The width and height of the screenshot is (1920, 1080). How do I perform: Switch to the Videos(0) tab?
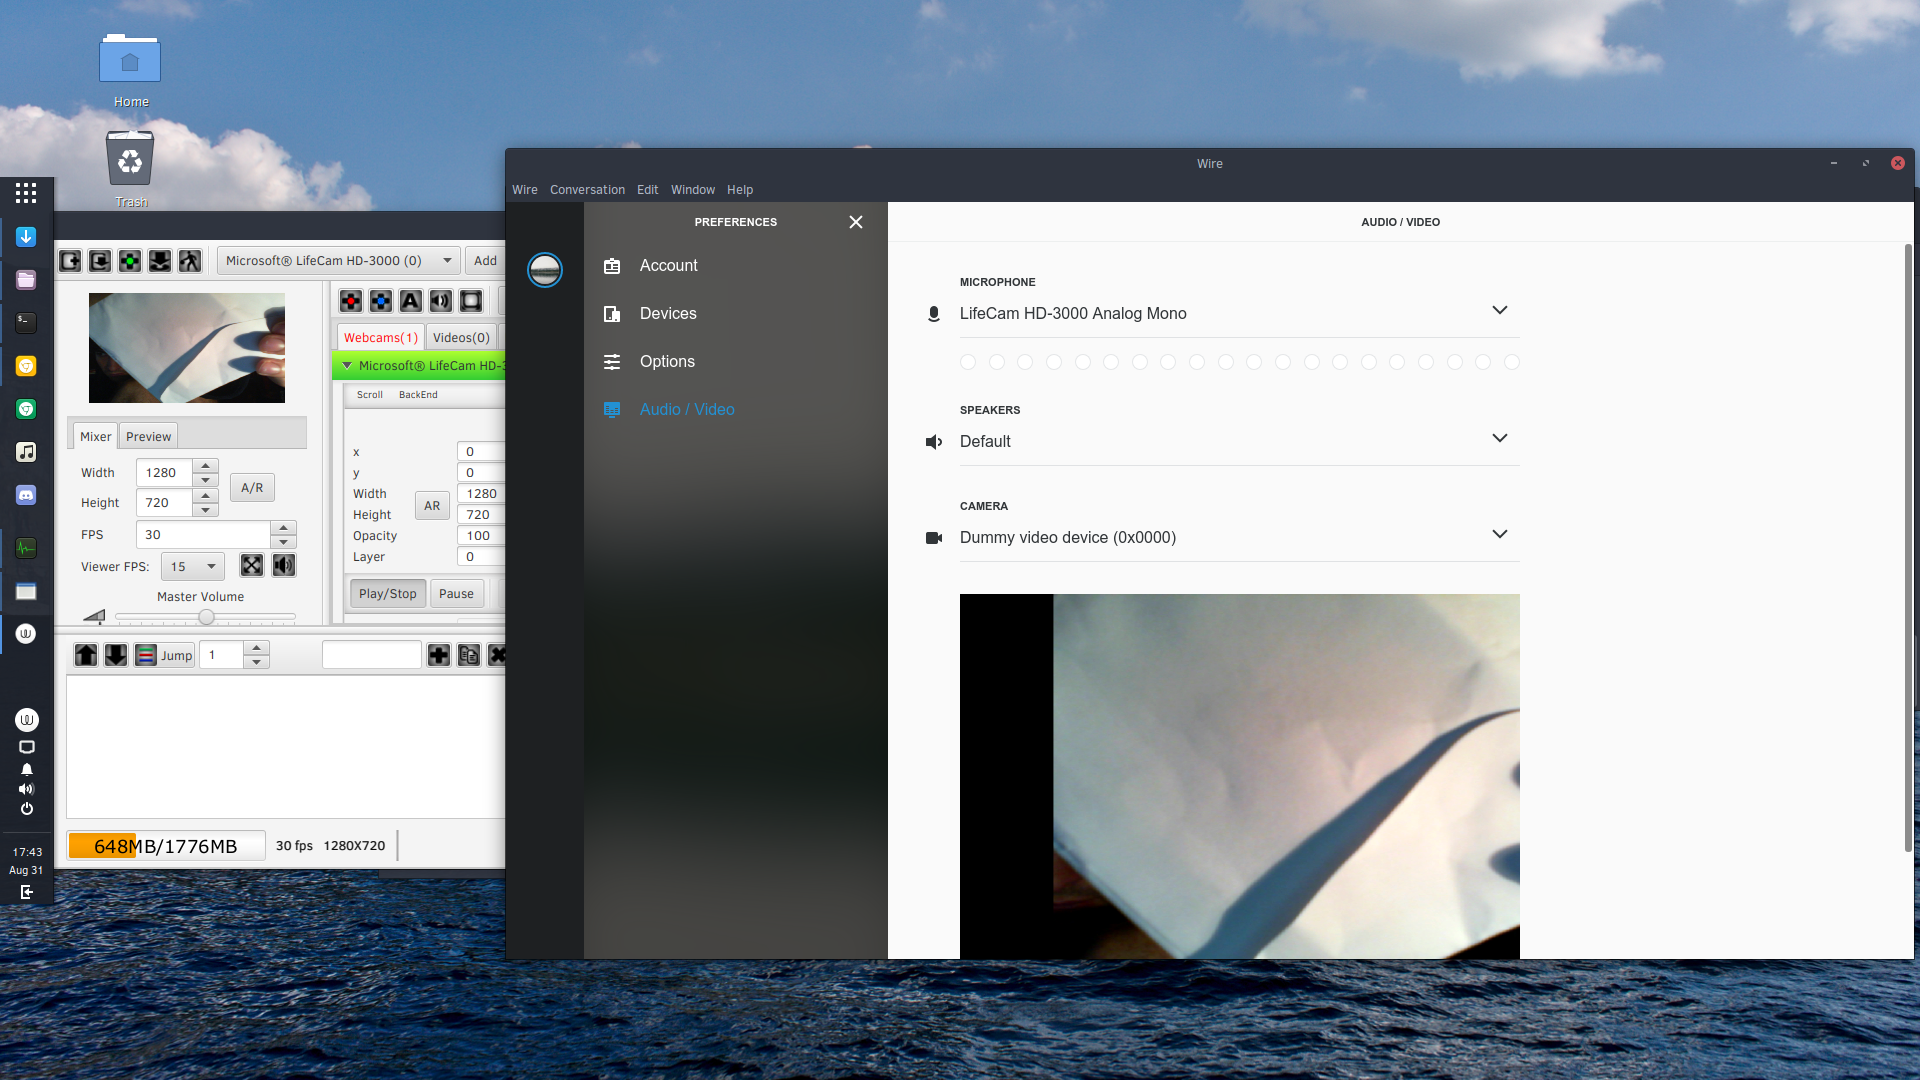(460, 337)
